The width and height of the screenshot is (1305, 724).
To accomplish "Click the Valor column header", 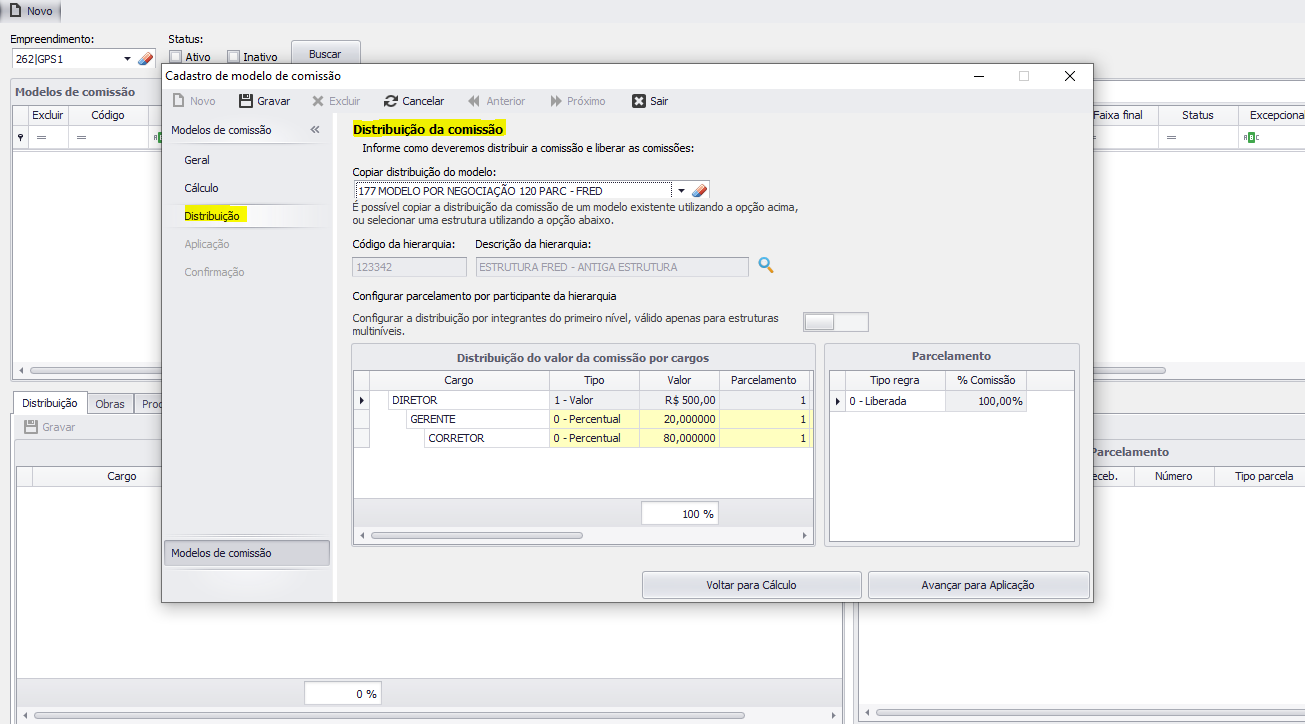I will [679, 380].
